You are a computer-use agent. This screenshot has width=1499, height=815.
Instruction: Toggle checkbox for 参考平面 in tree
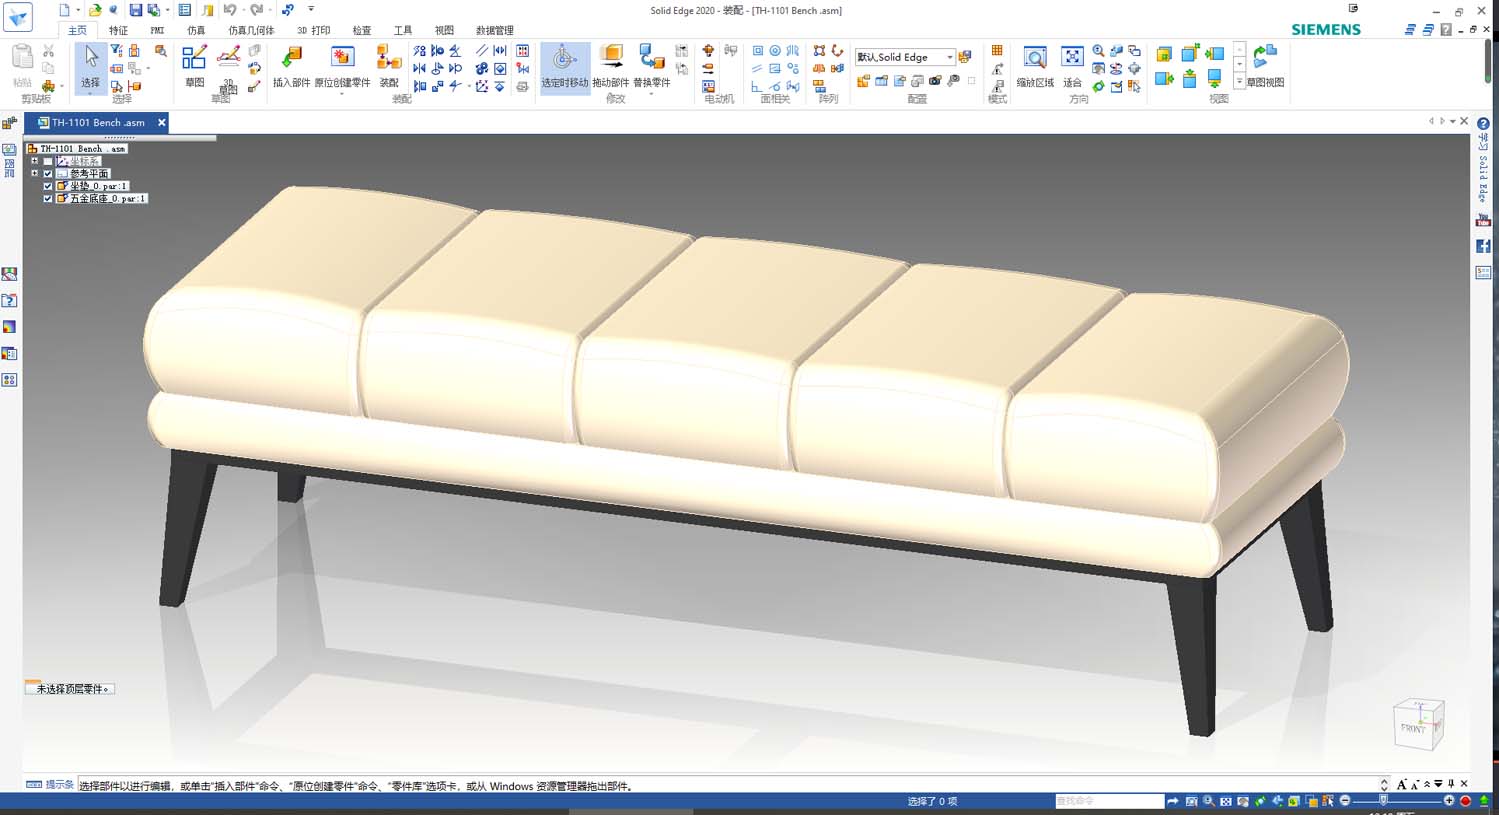click(47, 174)
